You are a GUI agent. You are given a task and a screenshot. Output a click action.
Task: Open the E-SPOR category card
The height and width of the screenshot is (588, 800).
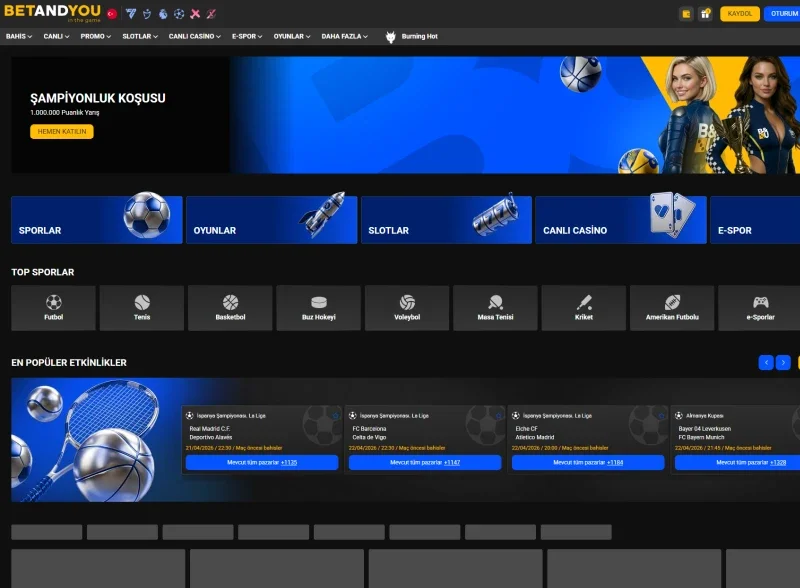pos(755,219)
